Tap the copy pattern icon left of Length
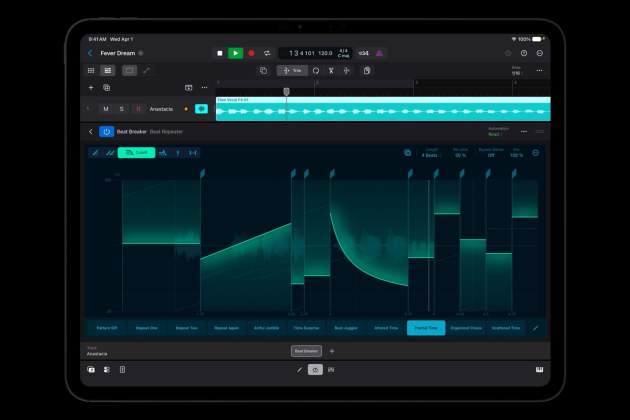This screenshot has width=630, height=420. coord(407,153)
